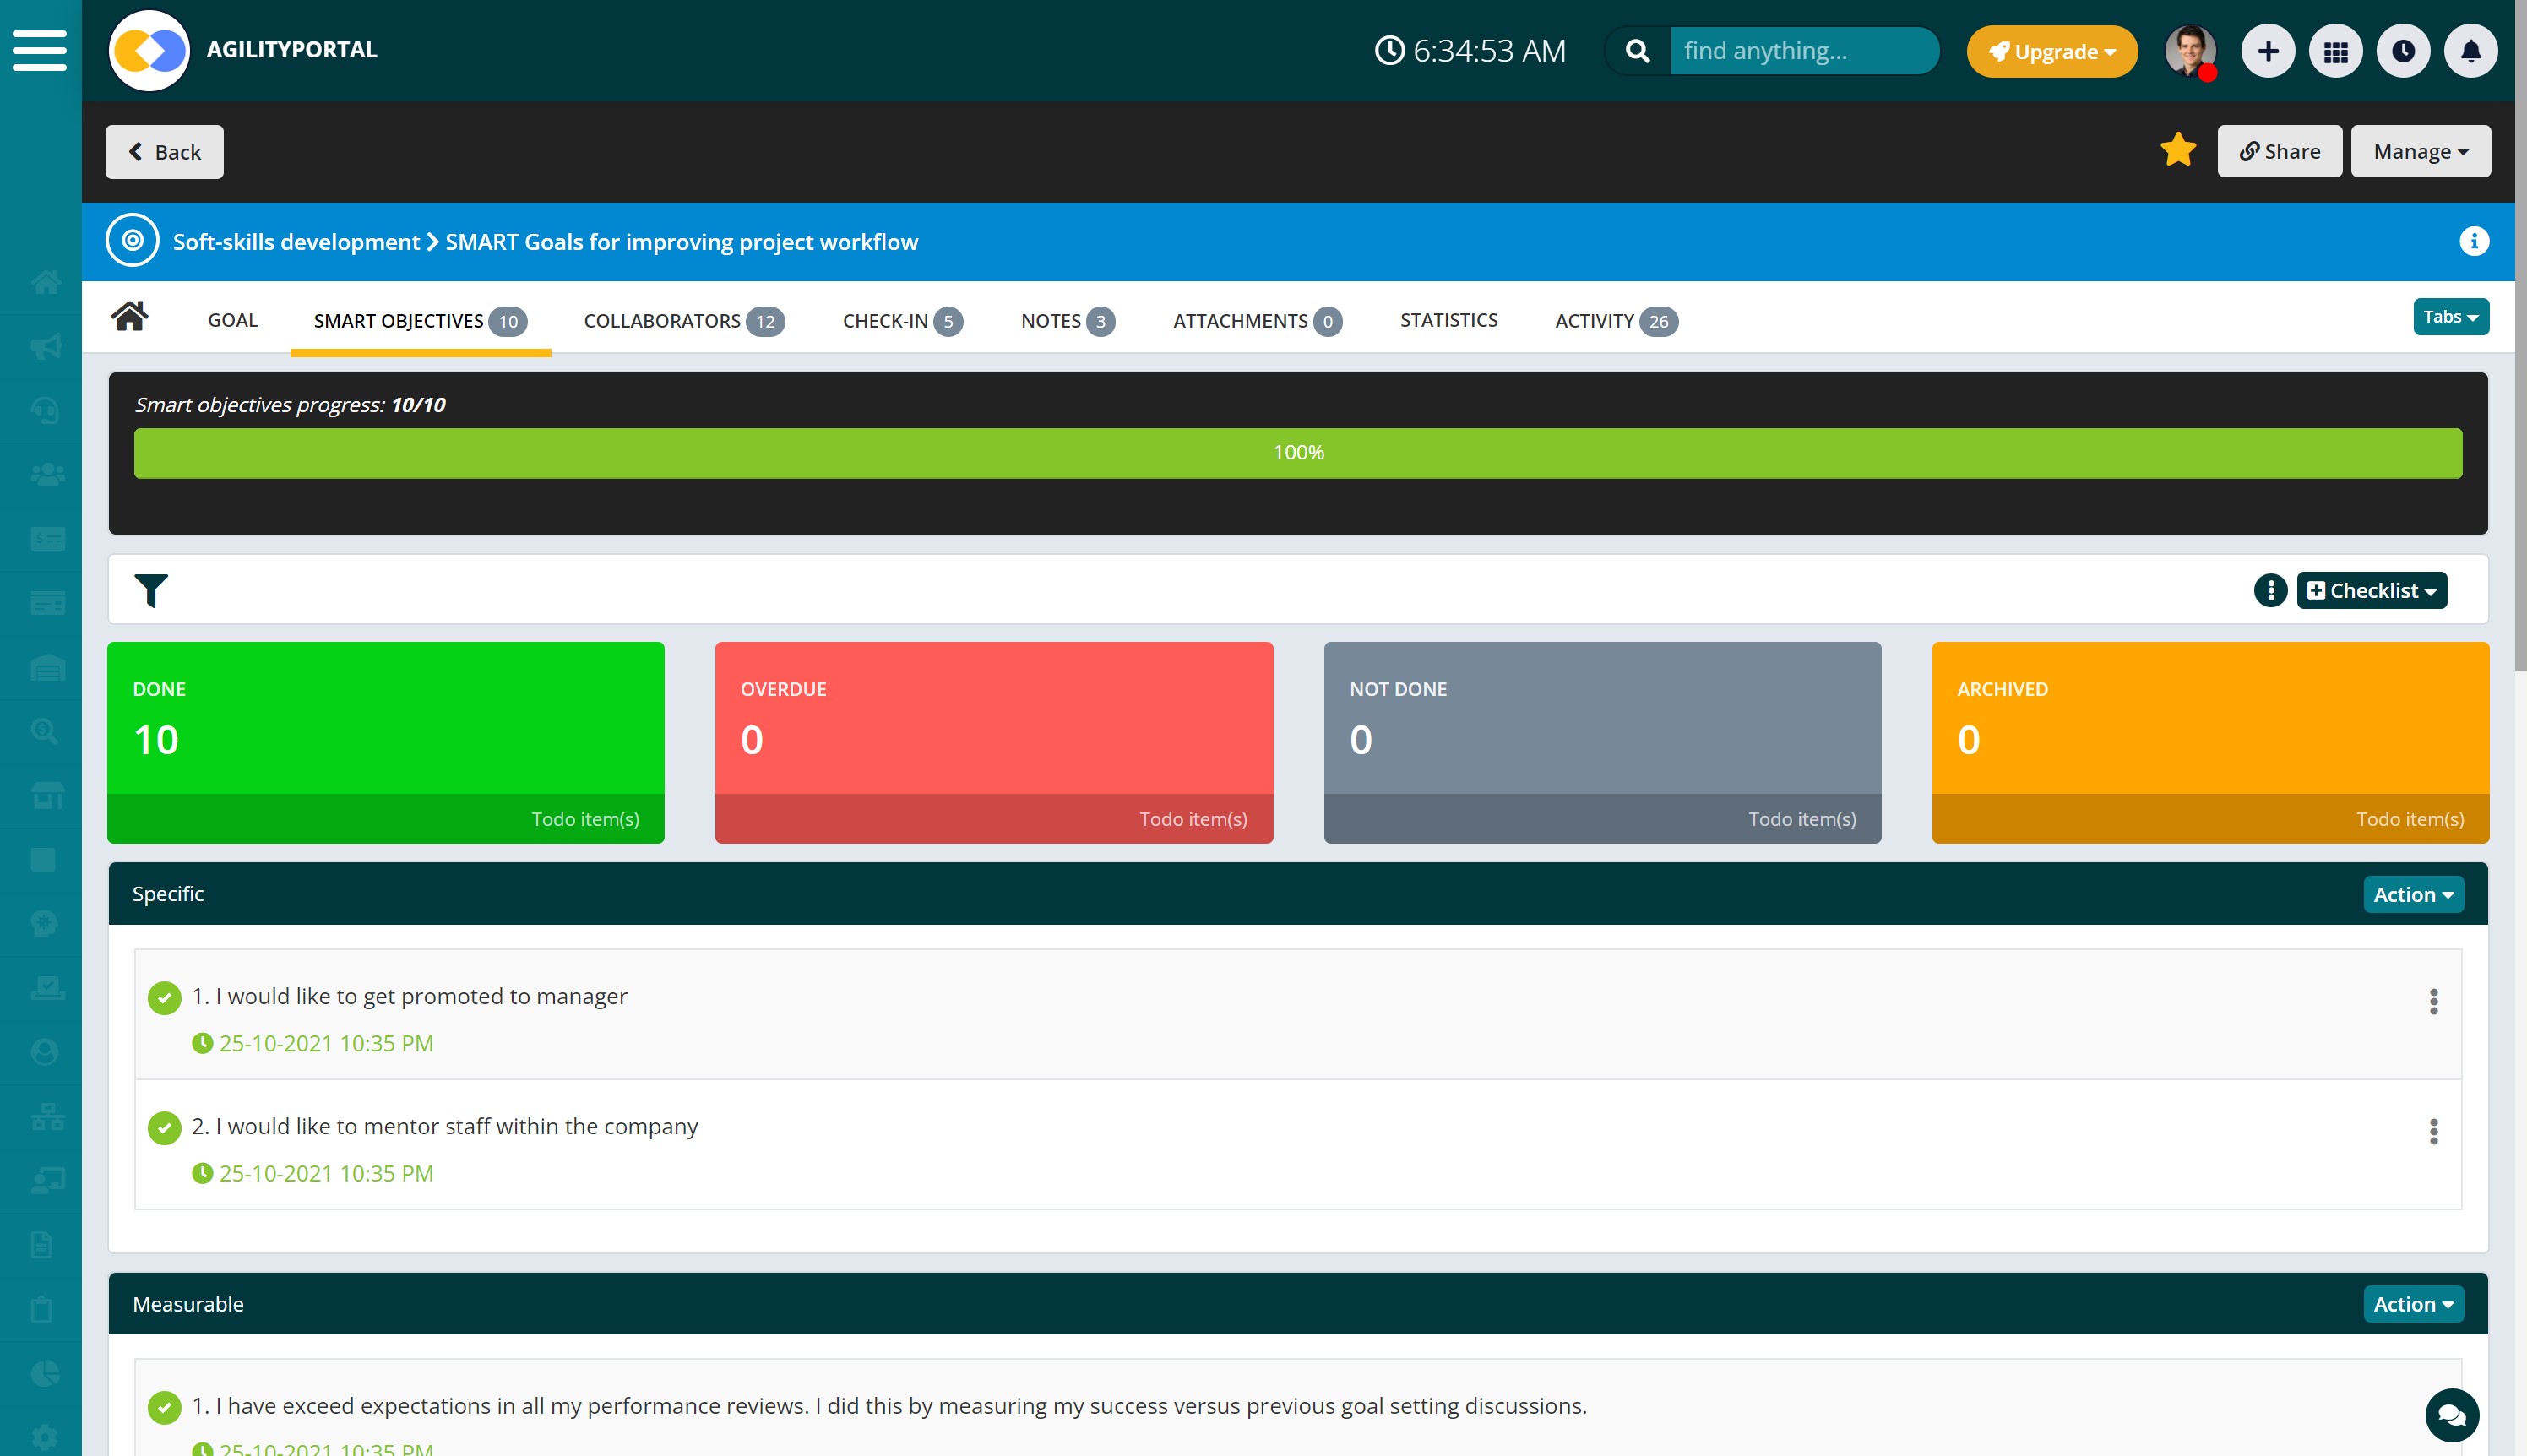
Task: Toggle done check for performance reviews objective
Action: click(164, 1407)
